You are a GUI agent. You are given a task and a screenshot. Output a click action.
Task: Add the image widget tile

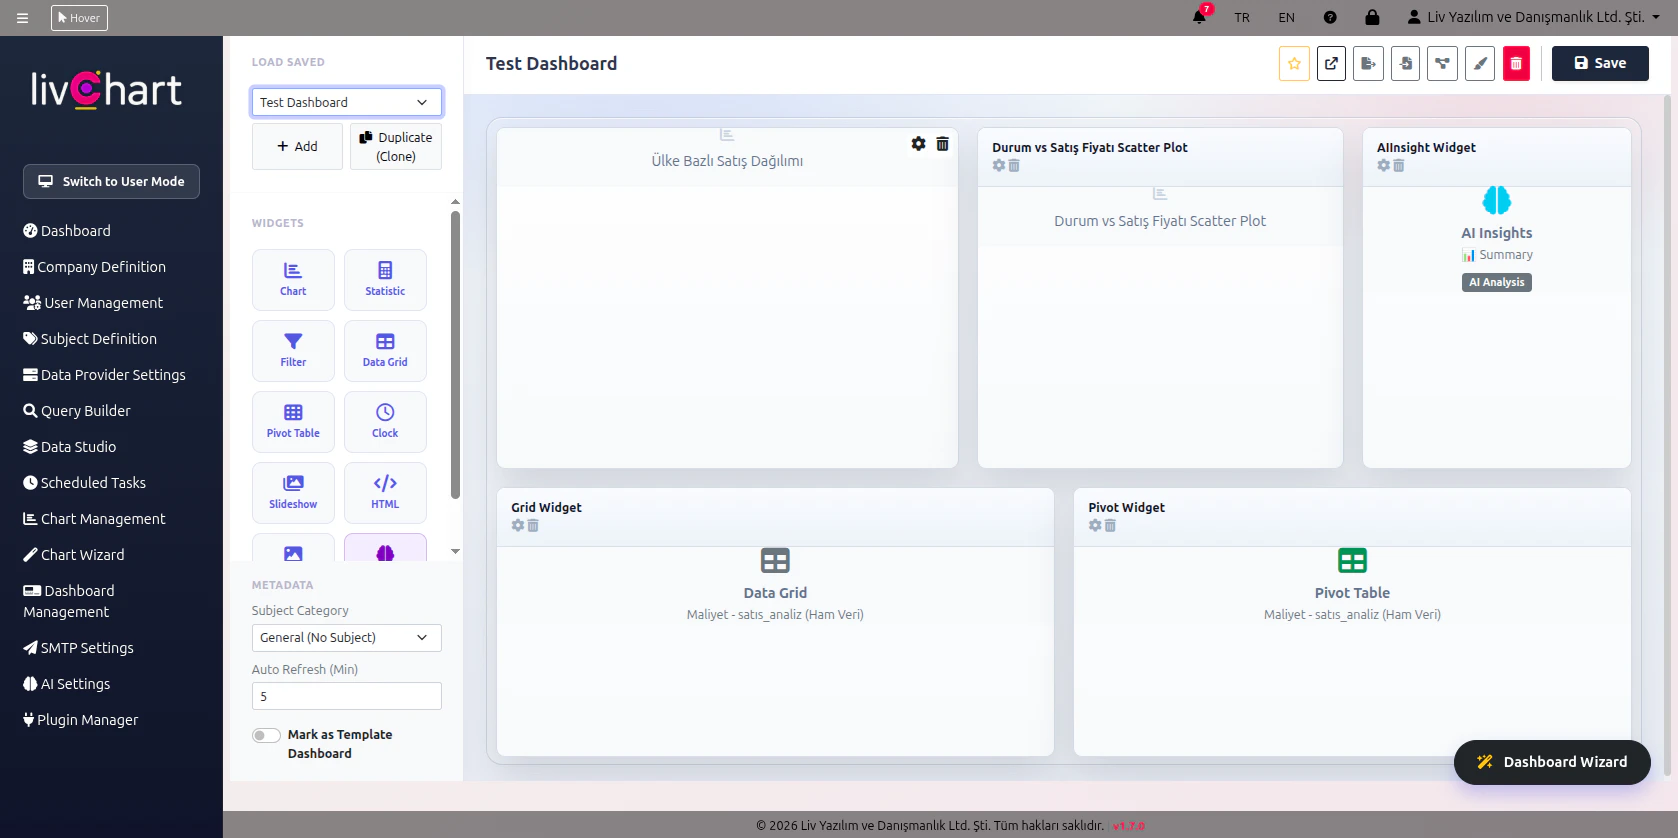tap(293, 548)
